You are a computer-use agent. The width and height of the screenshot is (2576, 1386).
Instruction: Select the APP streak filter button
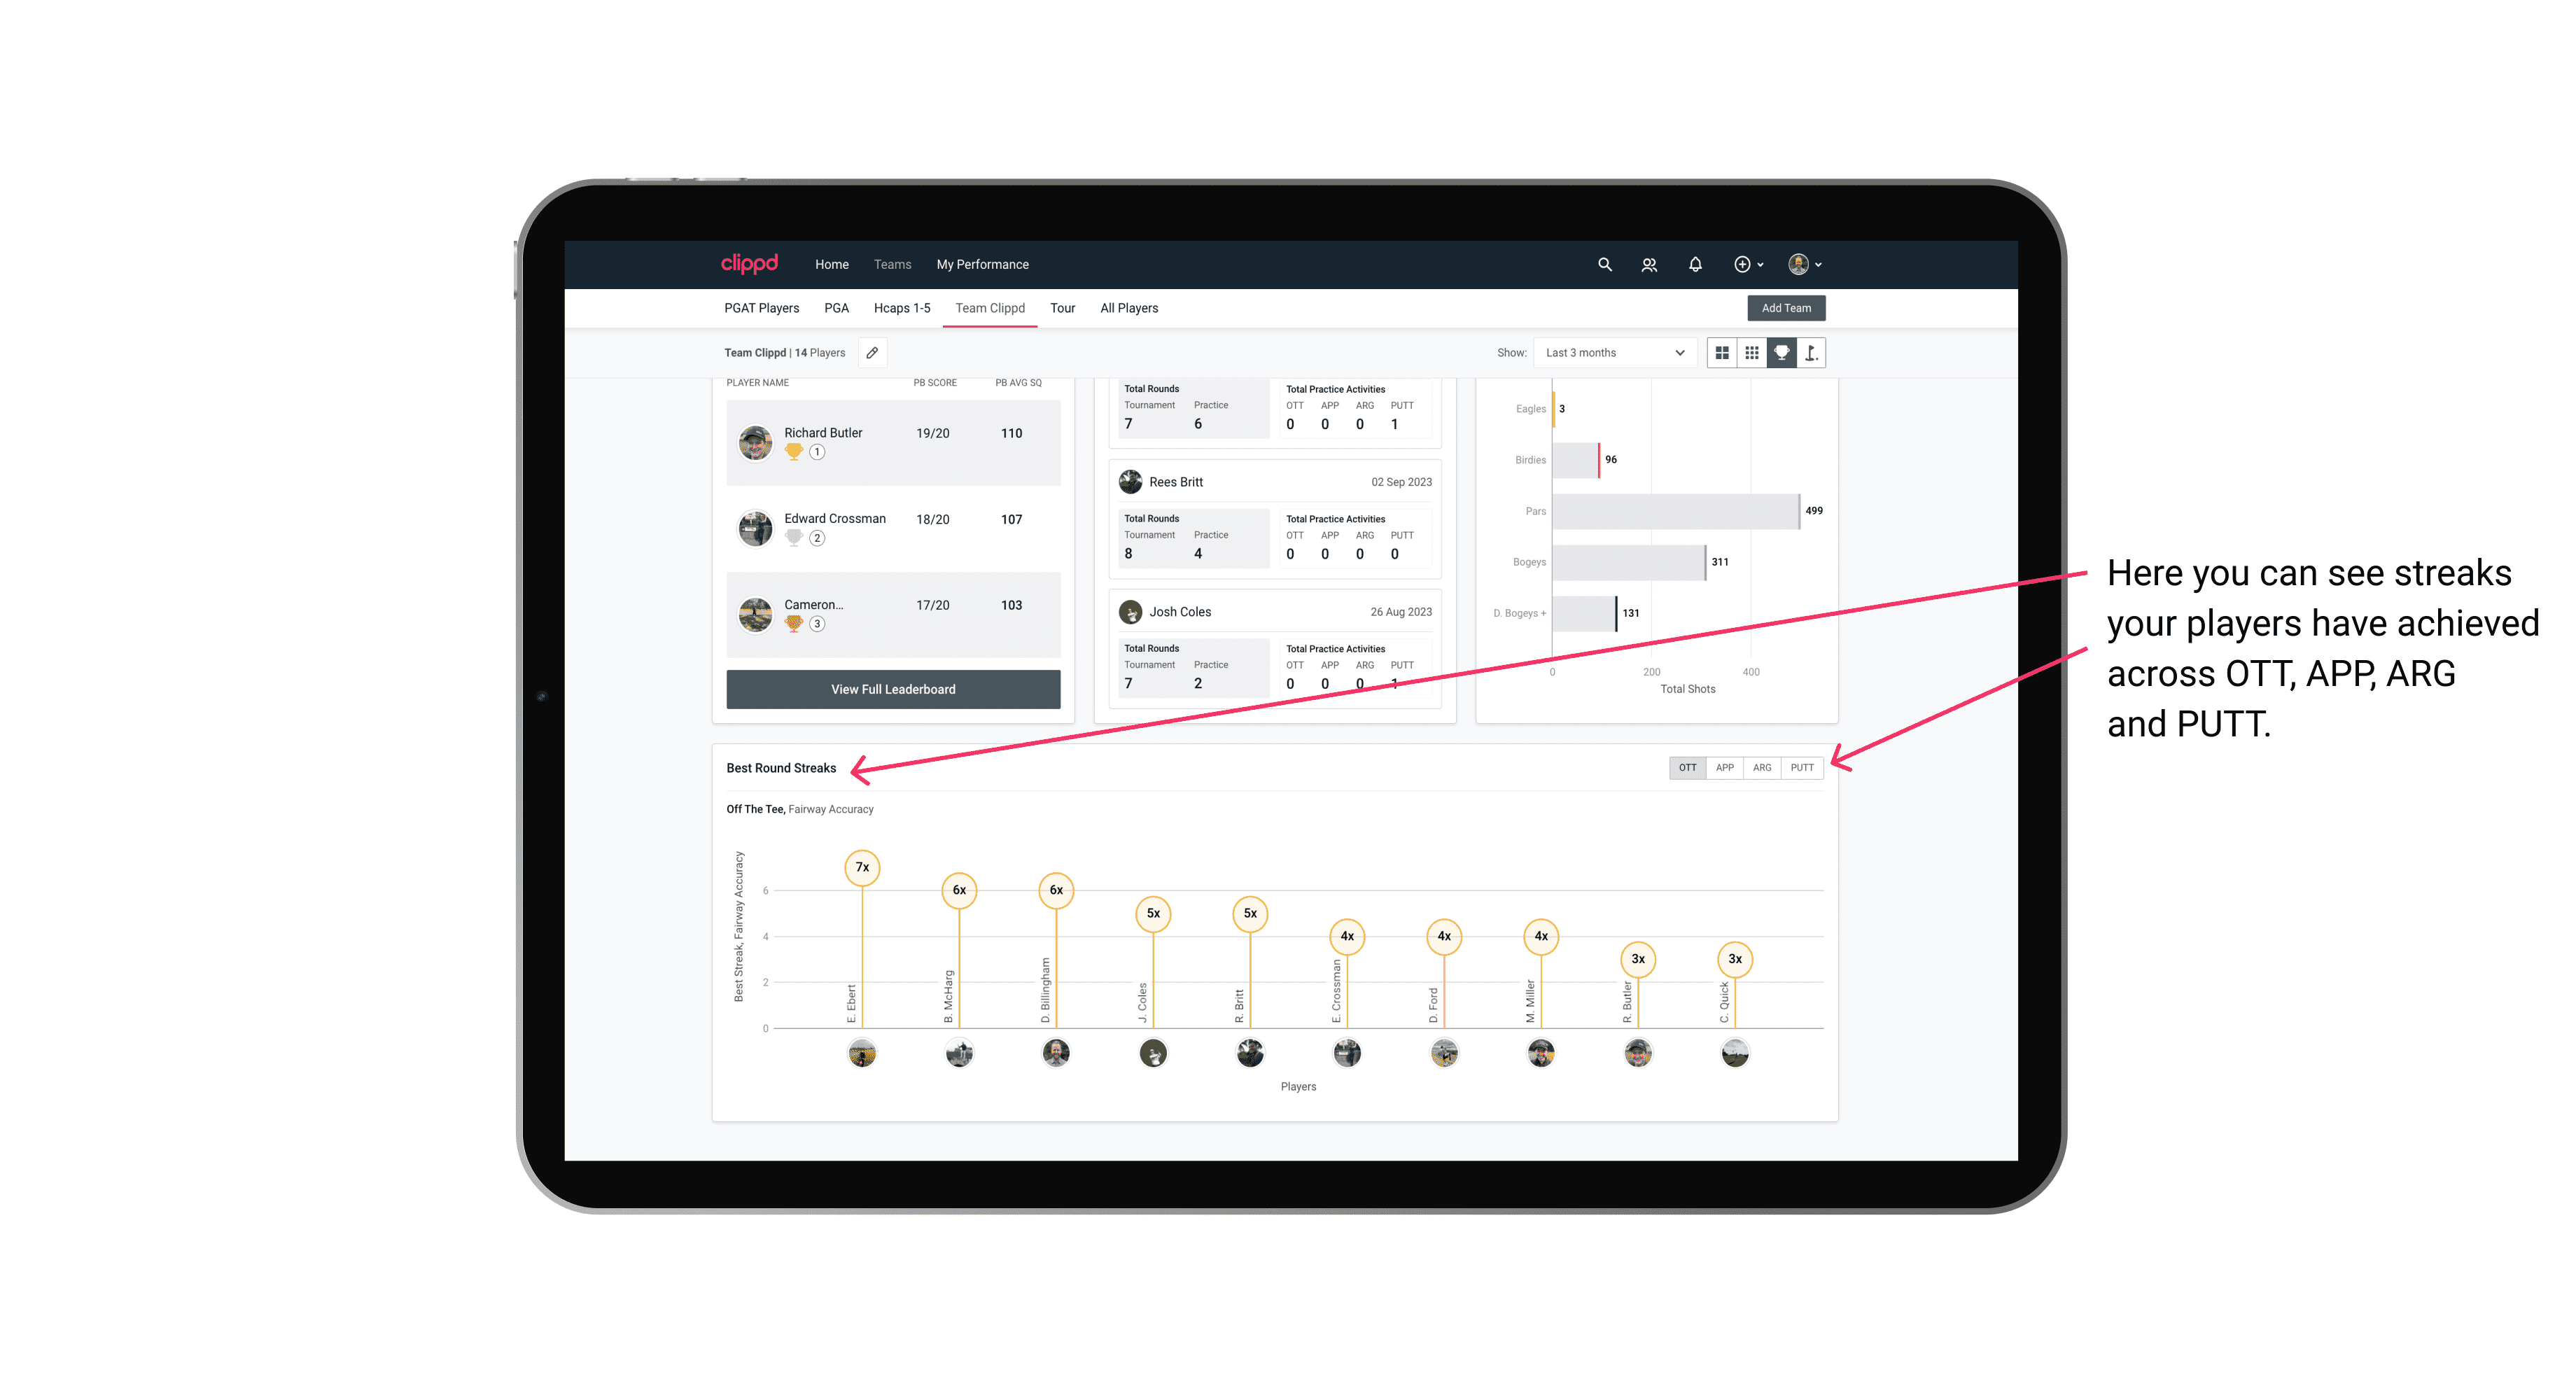(1721, 766)
